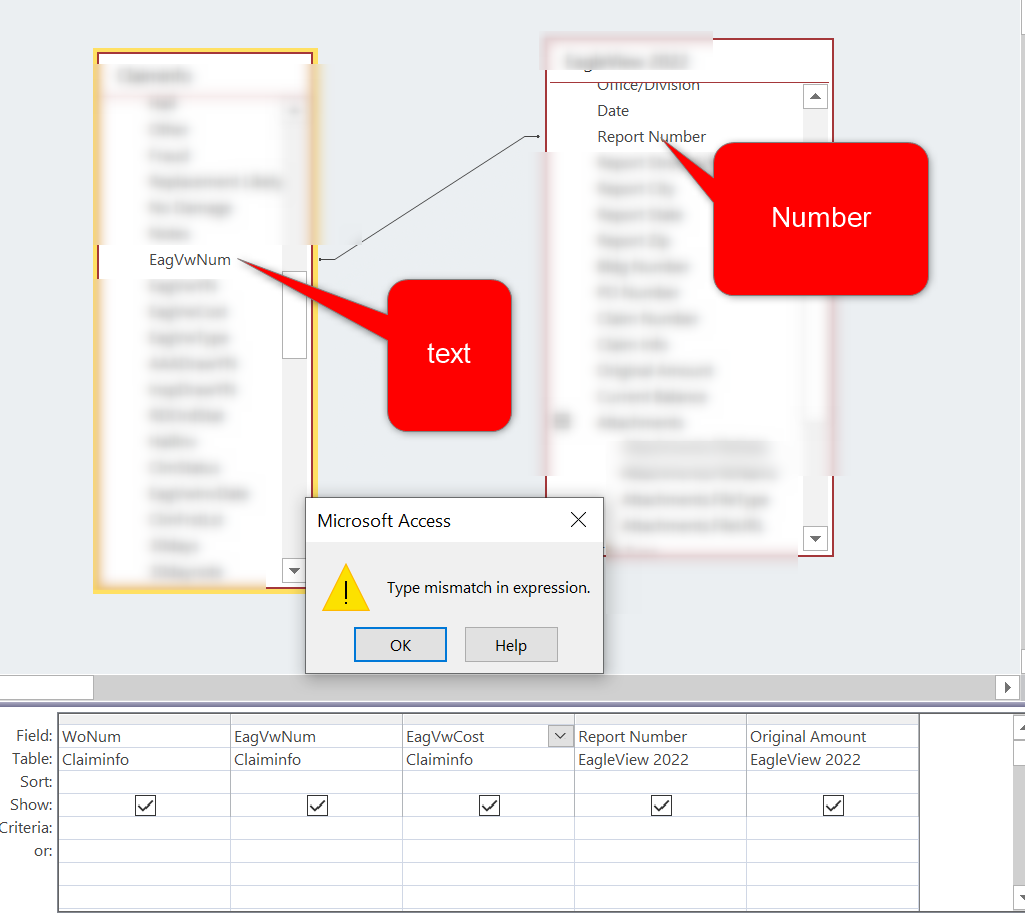Image resolution: width=1025 pixels, height=916 pixels.
Task: Disable Show for the Report Number column
Action: [x=660, y=805]
